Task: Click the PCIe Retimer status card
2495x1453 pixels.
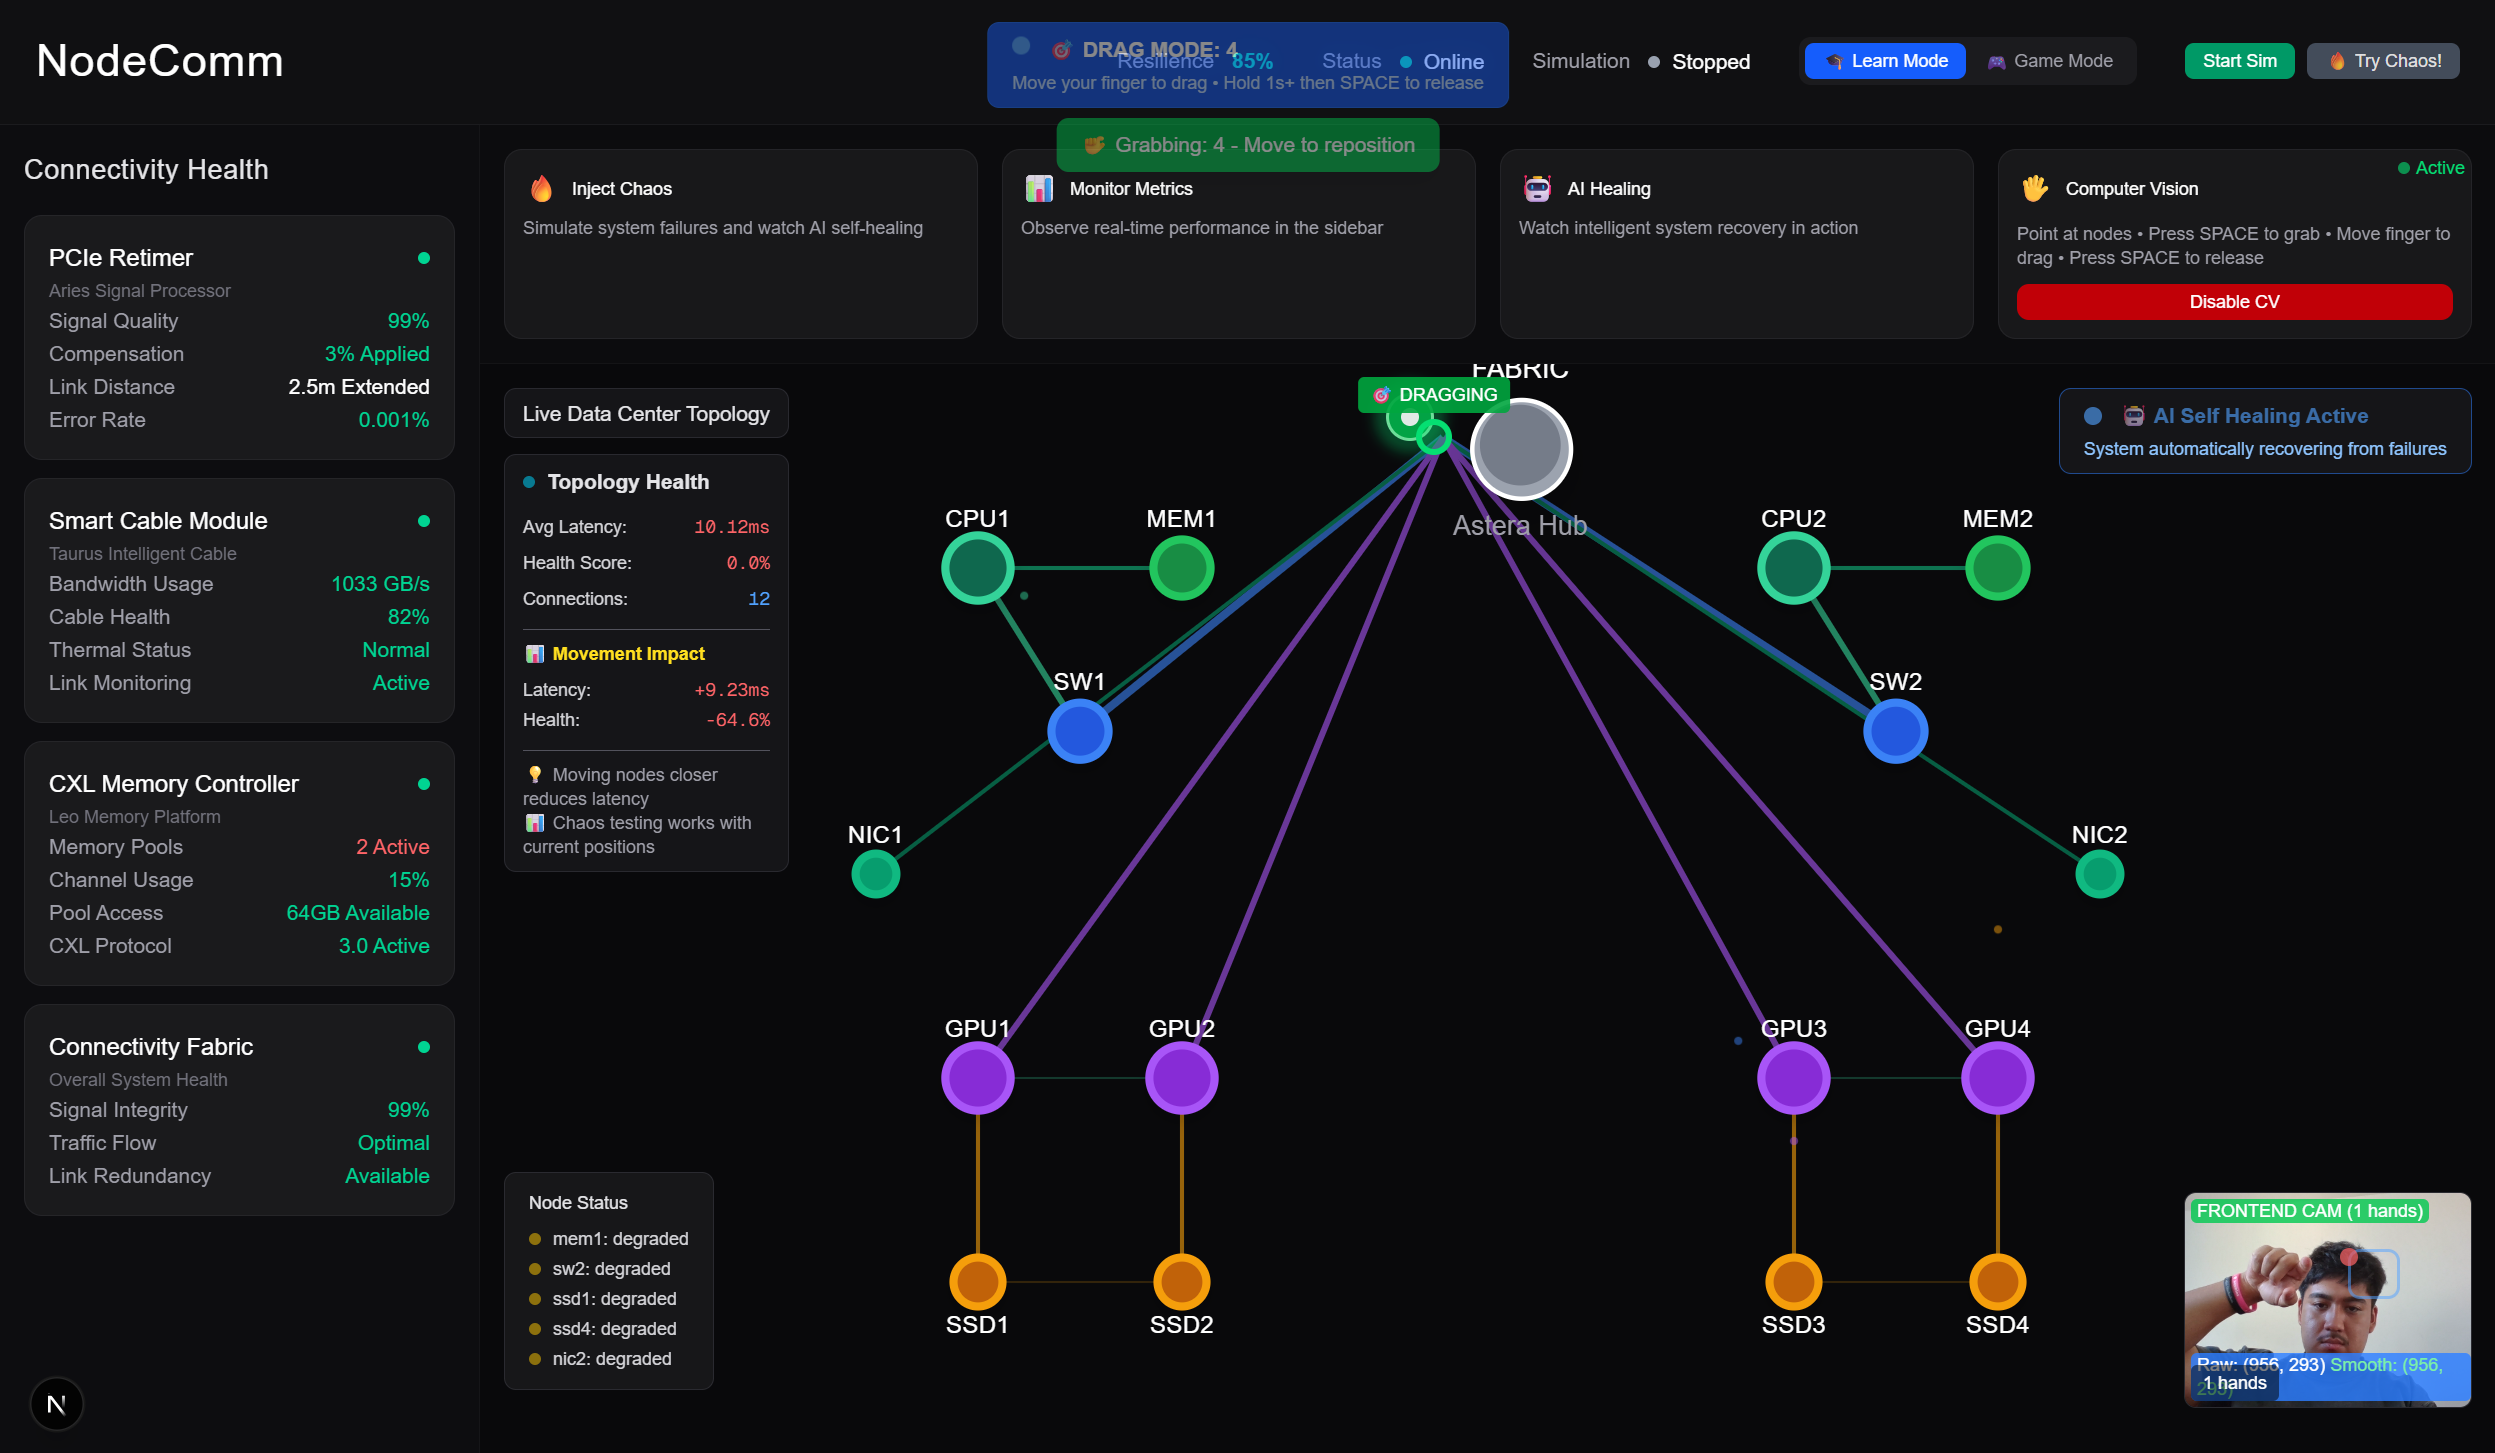Action: point(239,338)
